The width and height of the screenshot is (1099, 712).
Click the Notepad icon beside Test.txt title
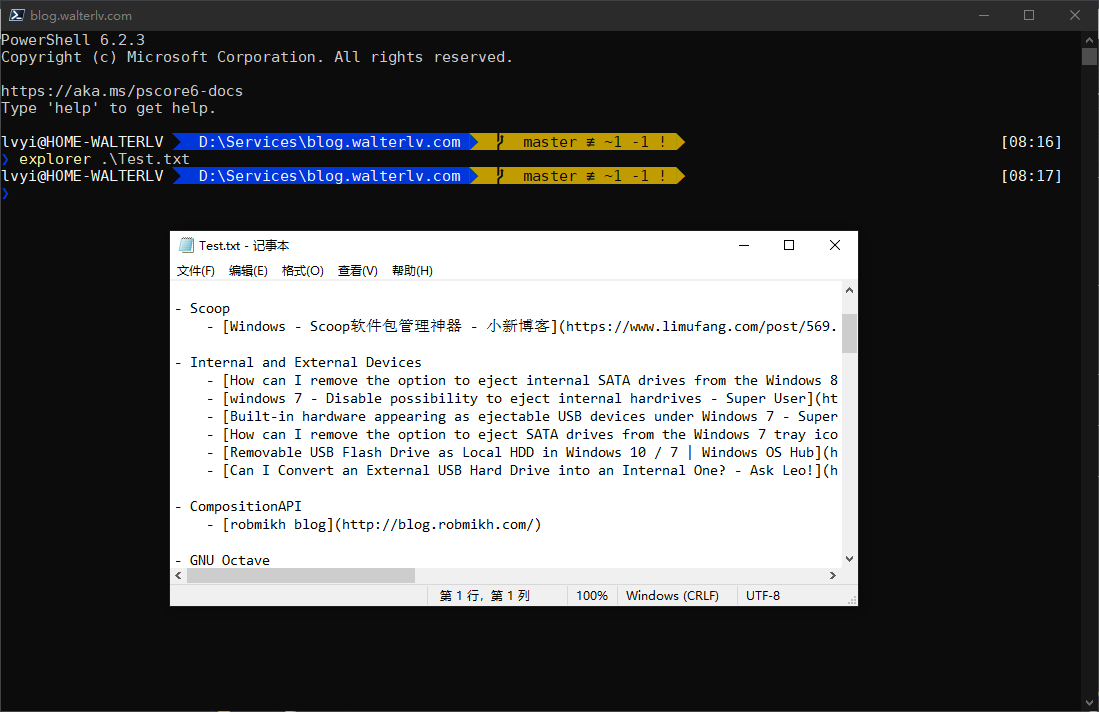coord(186,246)
